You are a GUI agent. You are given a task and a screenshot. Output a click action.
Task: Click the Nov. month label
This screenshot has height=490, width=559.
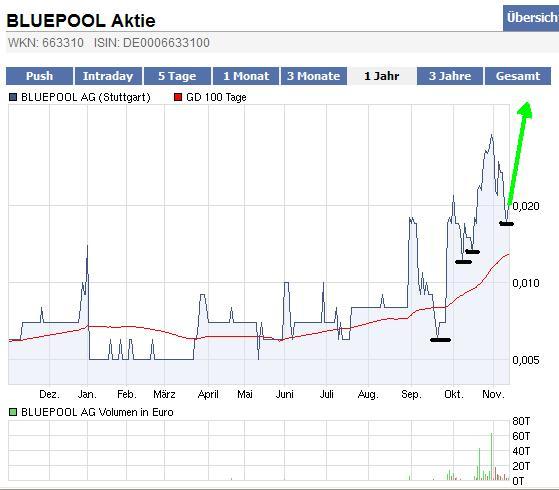493,394
